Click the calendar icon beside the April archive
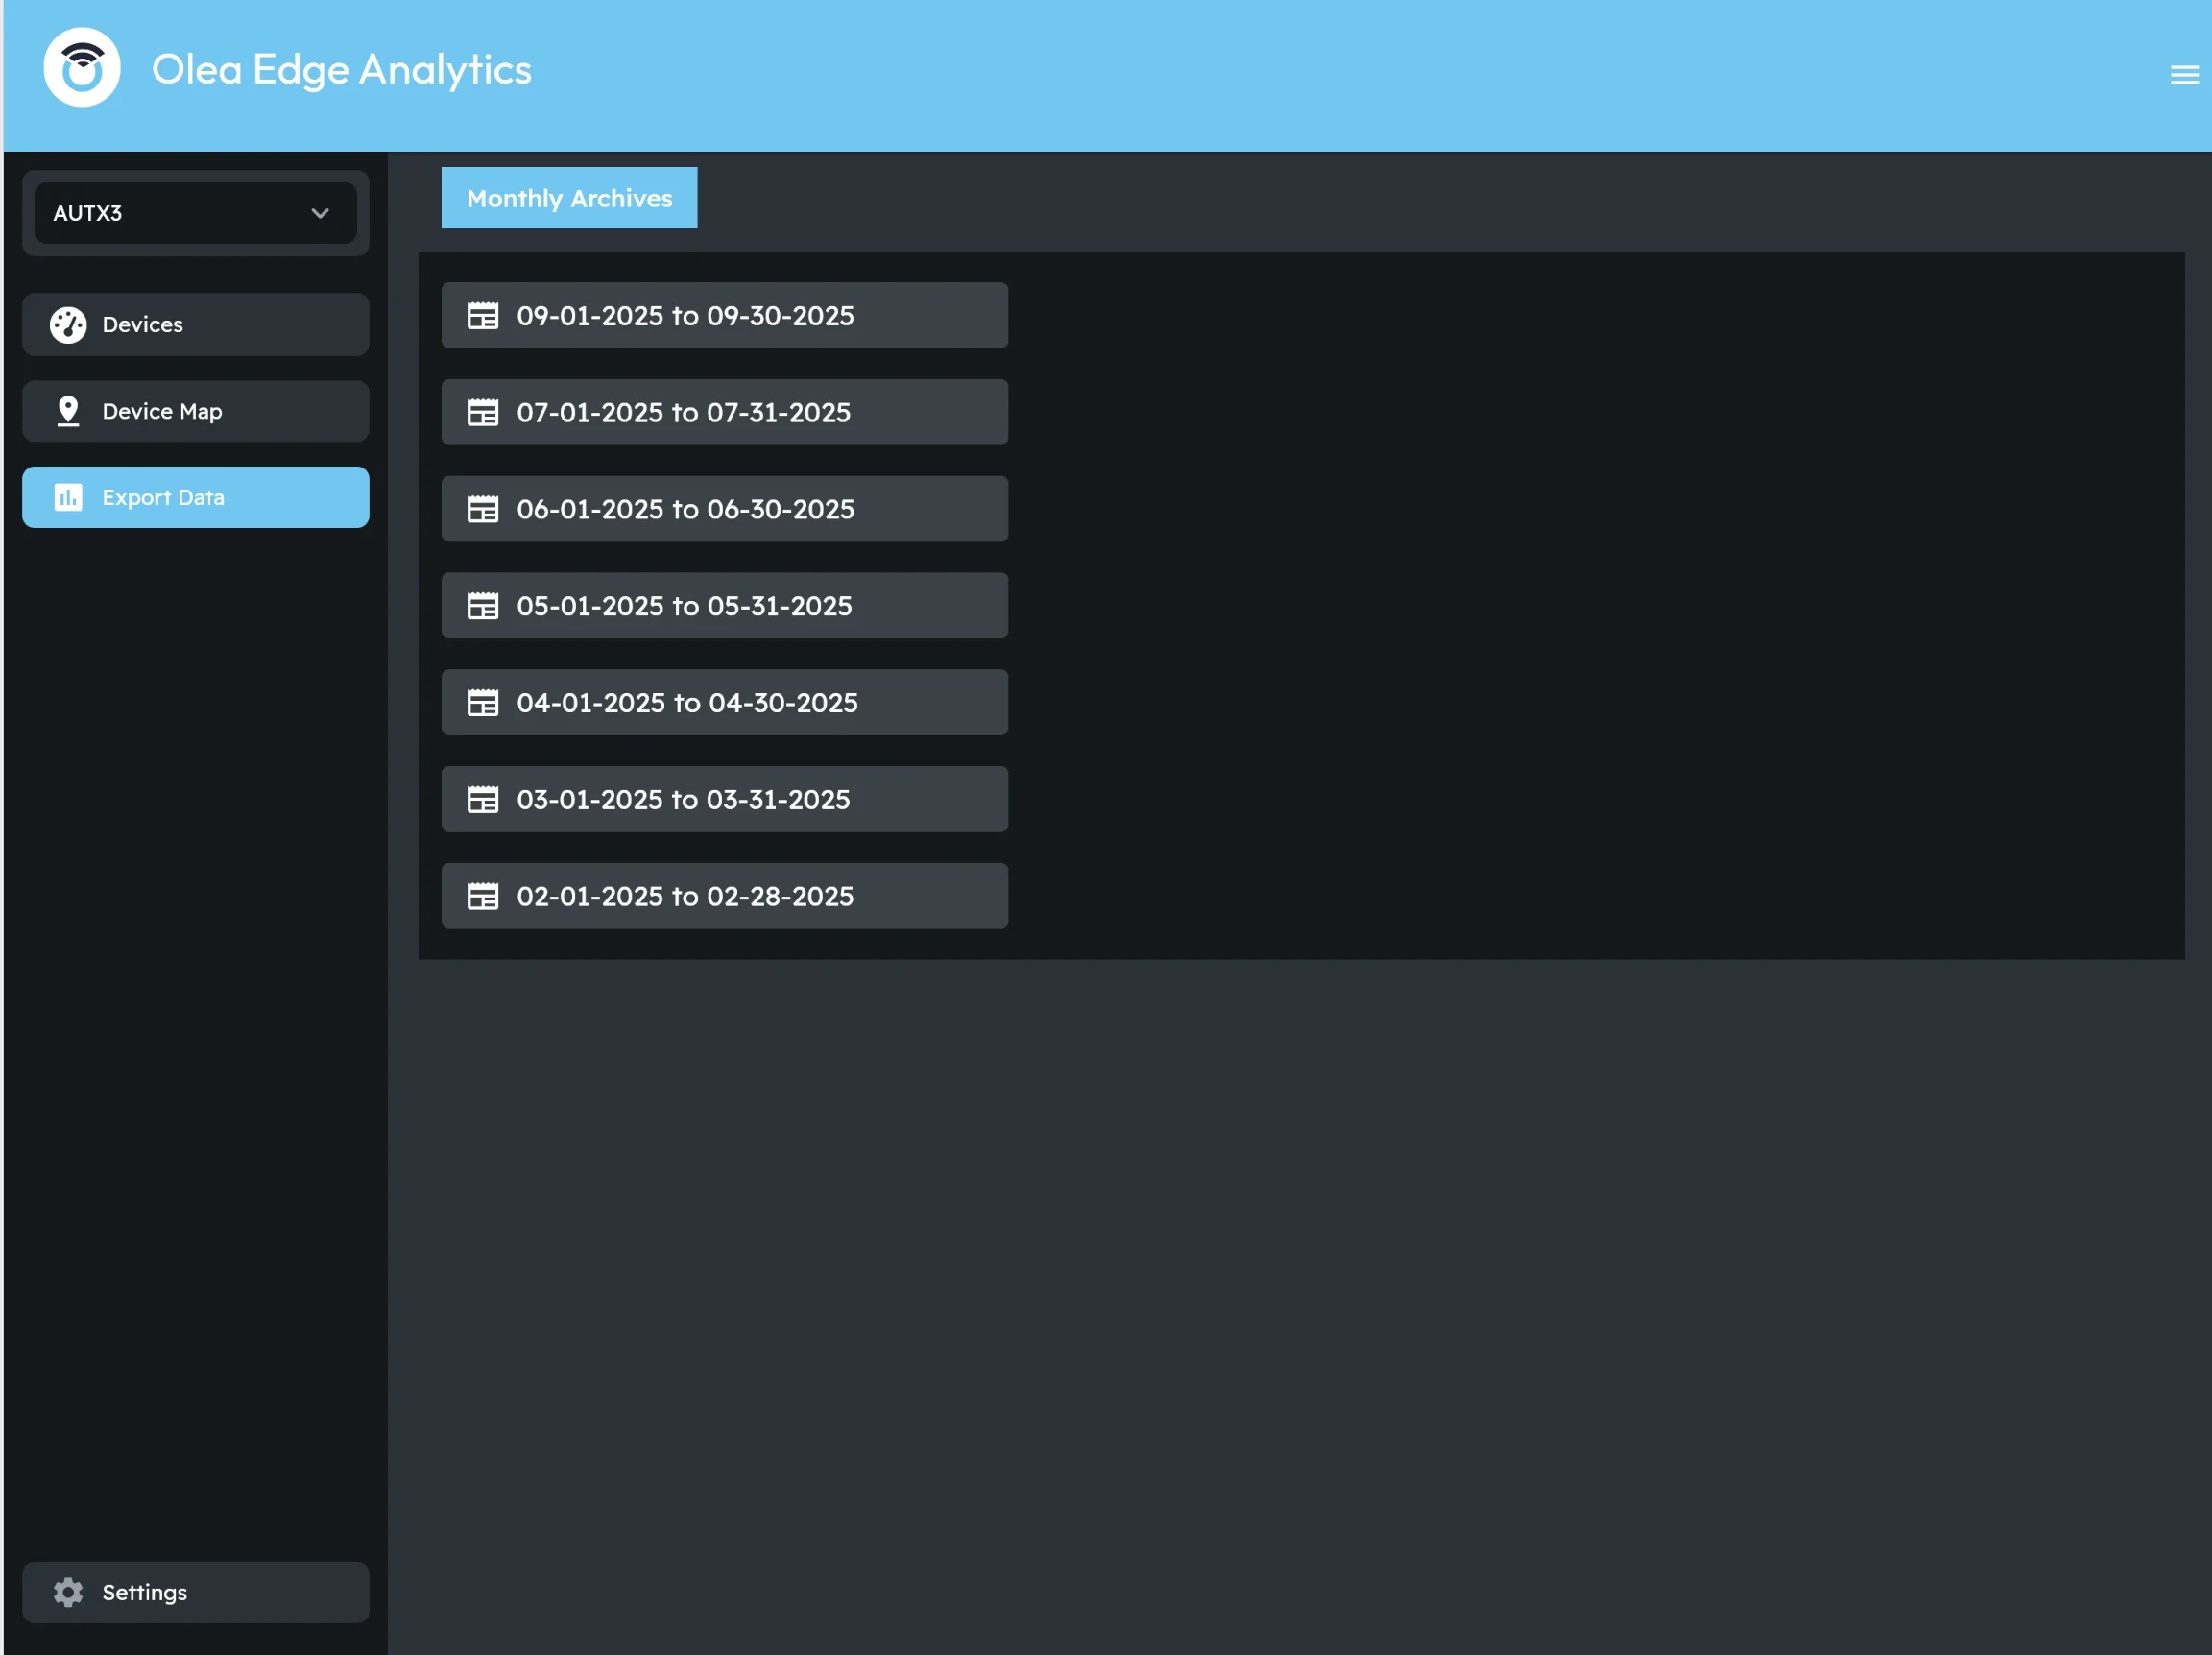The image size is (2212, 1655). coord(484,702)
